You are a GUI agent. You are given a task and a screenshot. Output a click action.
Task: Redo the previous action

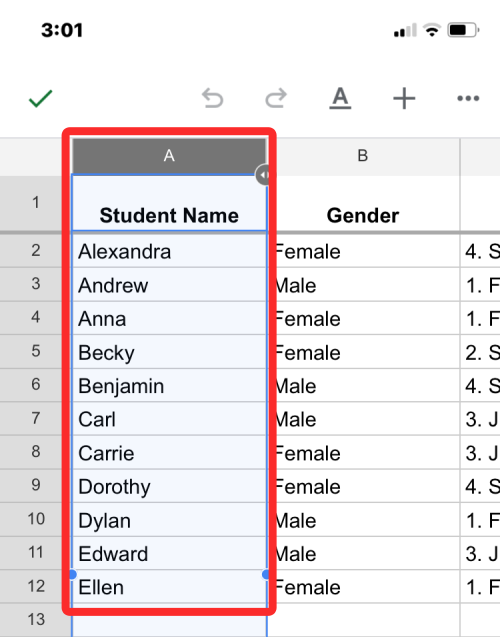point(276,98)
